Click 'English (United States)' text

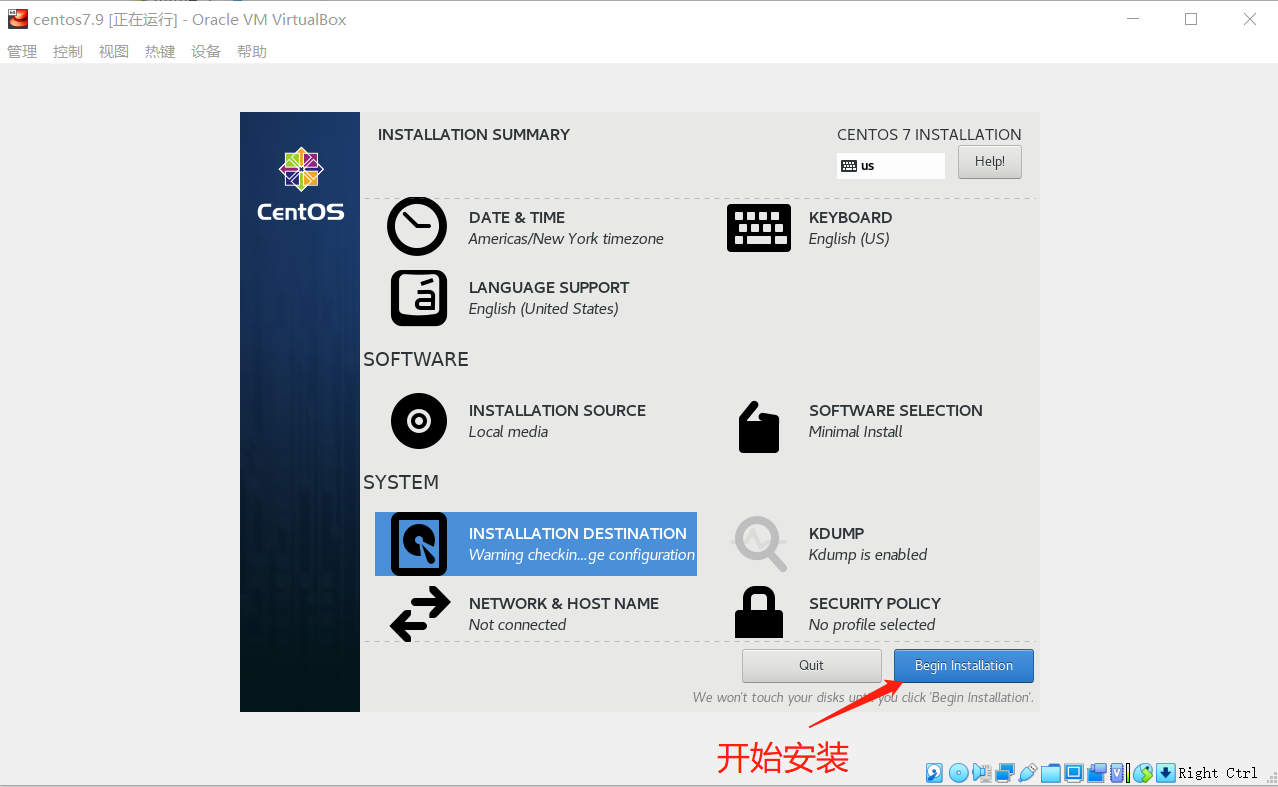pos(544,309)
